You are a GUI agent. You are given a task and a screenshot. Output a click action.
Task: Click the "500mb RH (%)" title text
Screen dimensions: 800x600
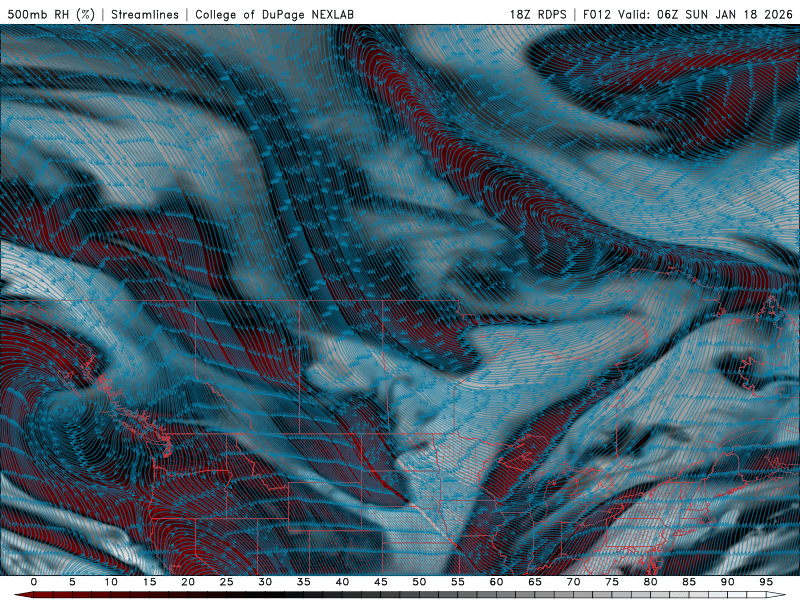51,14
